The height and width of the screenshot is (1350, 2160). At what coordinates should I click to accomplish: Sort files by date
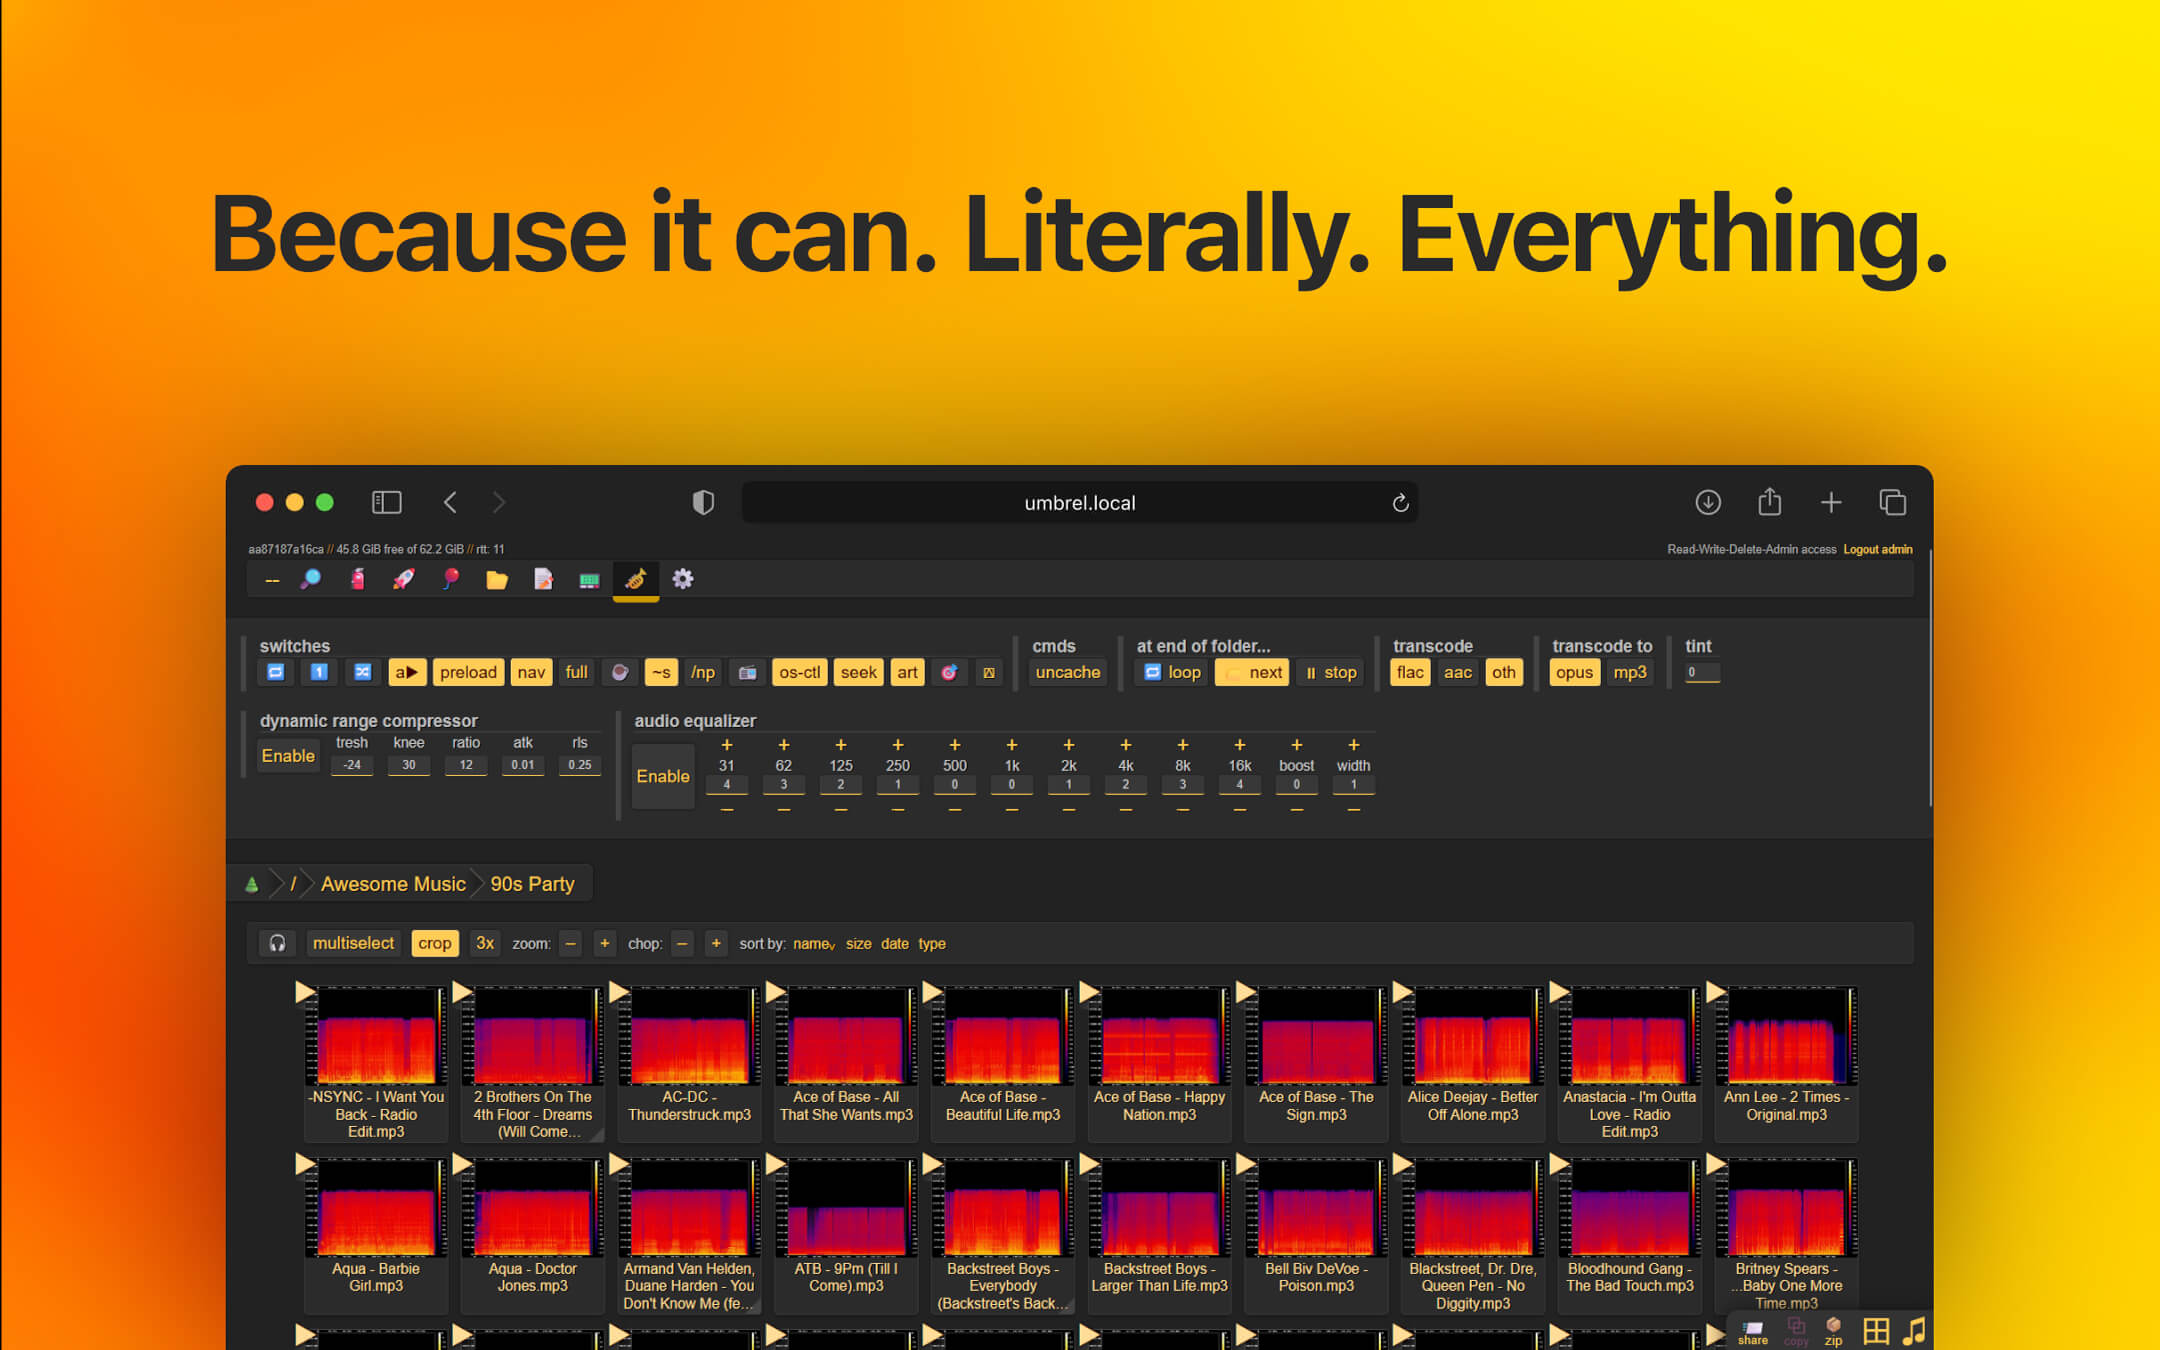(894, 943)
